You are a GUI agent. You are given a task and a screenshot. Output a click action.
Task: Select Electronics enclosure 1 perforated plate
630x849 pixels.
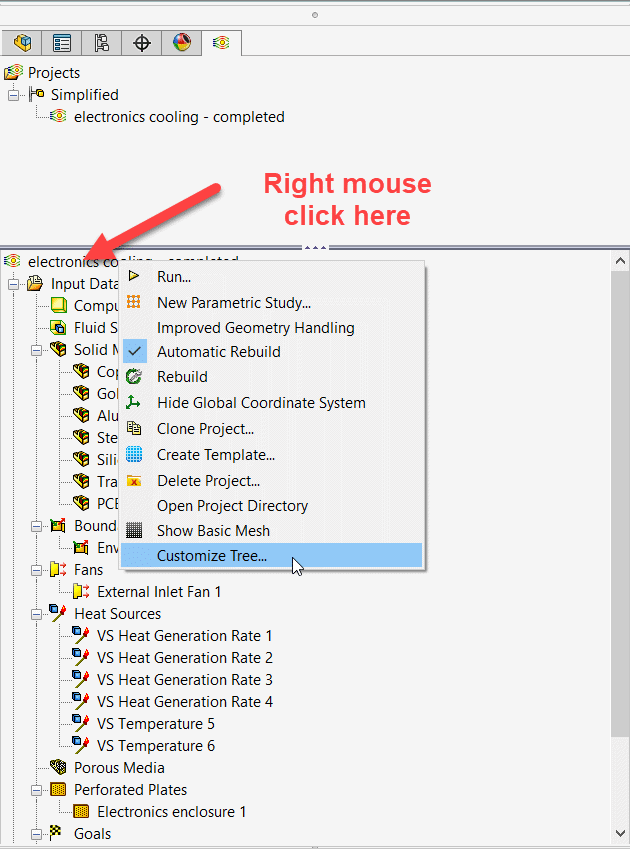(x=172, y=812)
